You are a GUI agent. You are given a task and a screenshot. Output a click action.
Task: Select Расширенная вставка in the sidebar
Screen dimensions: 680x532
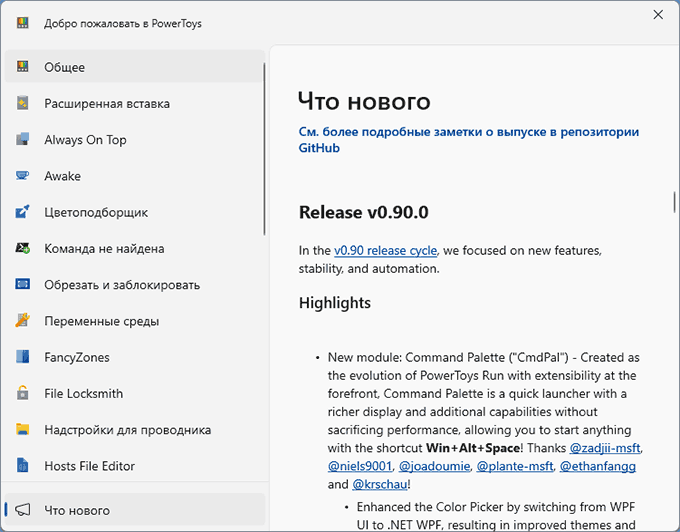coord(134,103)
